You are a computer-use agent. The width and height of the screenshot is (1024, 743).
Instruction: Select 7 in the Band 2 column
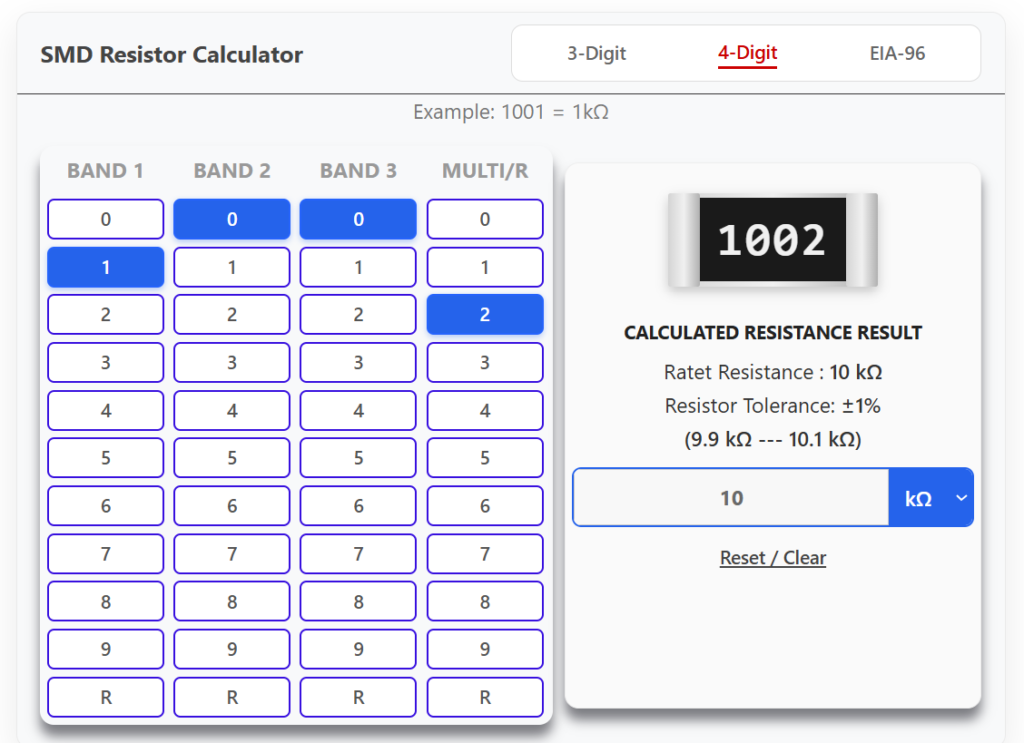(232, 554)
